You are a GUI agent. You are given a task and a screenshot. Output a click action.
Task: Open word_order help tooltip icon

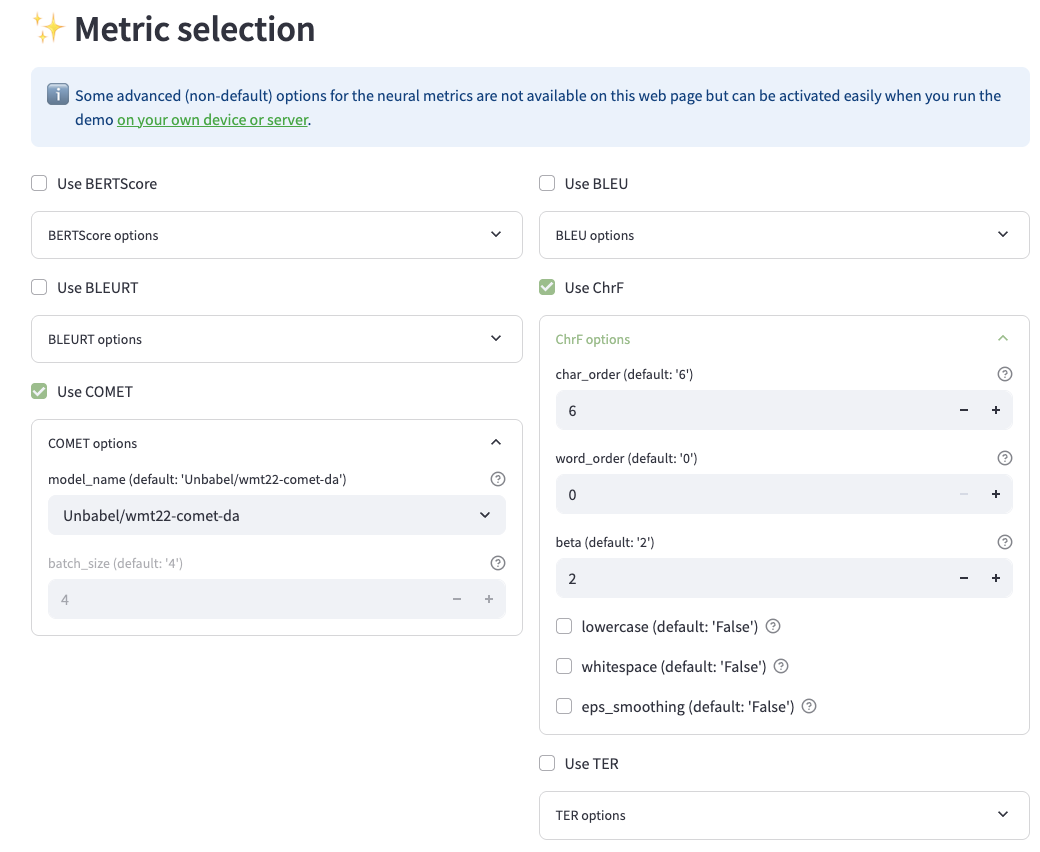pos(1005,458)
